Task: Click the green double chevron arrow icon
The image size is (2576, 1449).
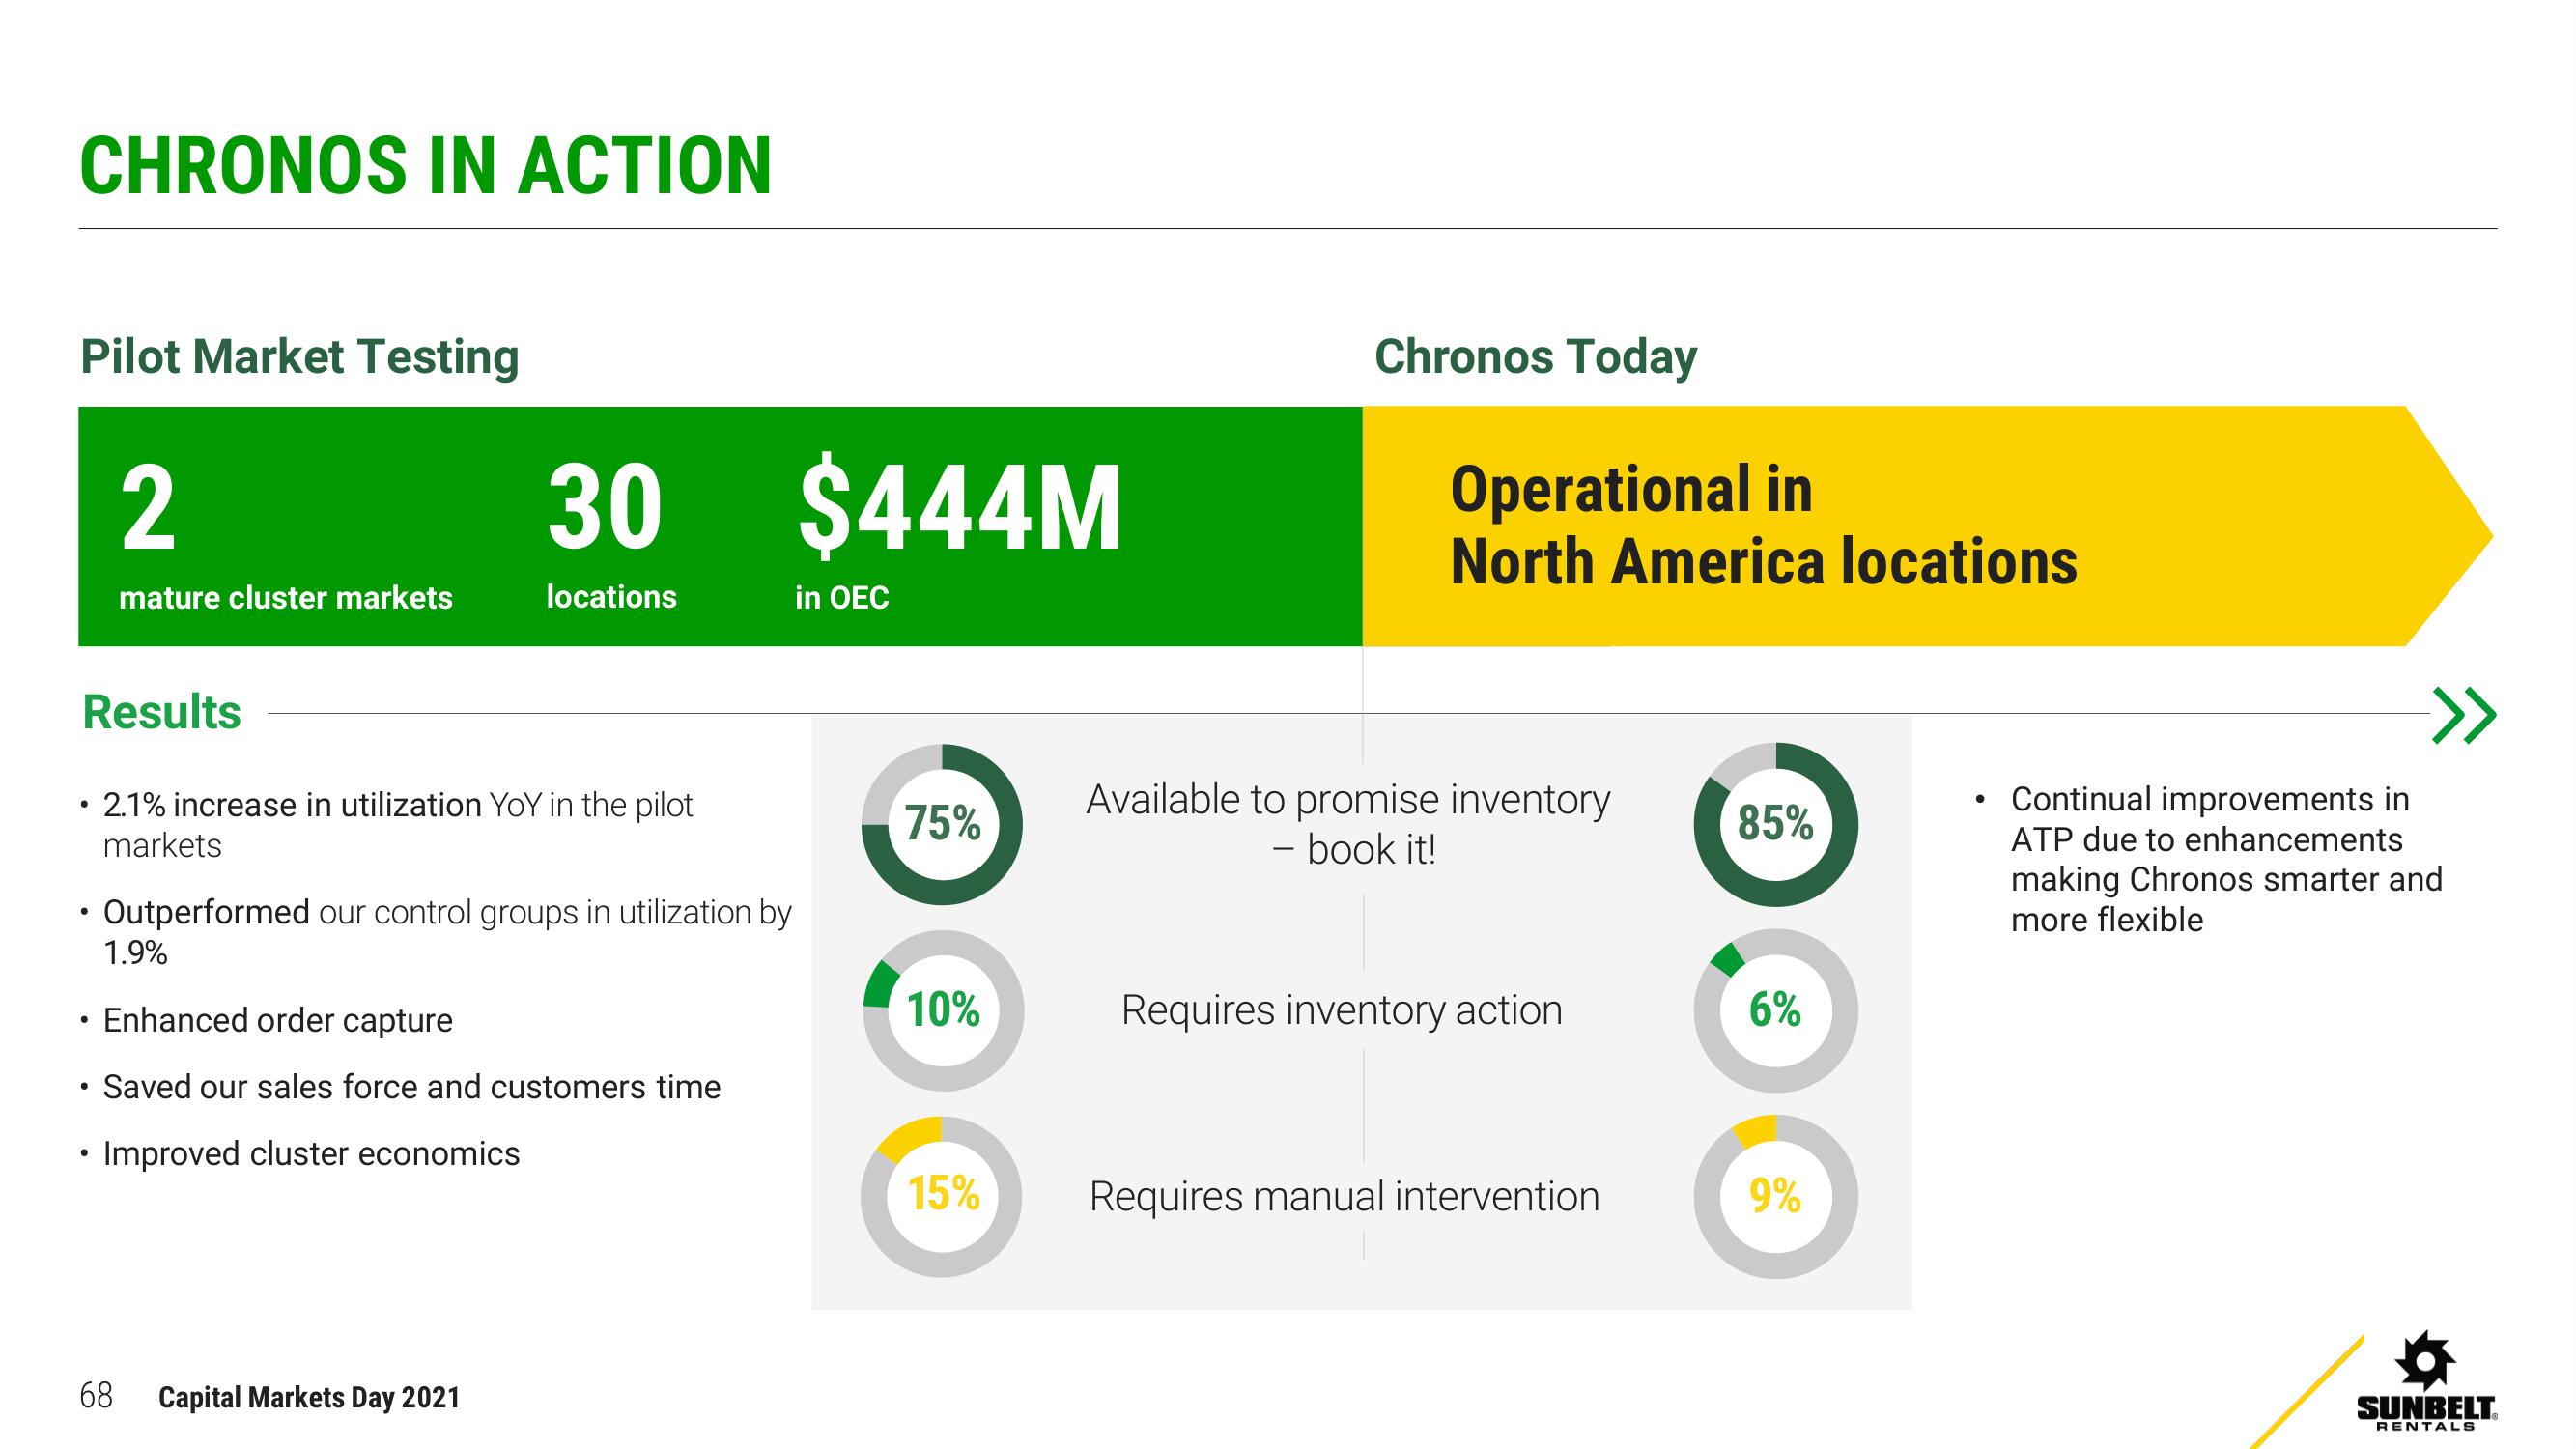Action: pos(2464,715)
